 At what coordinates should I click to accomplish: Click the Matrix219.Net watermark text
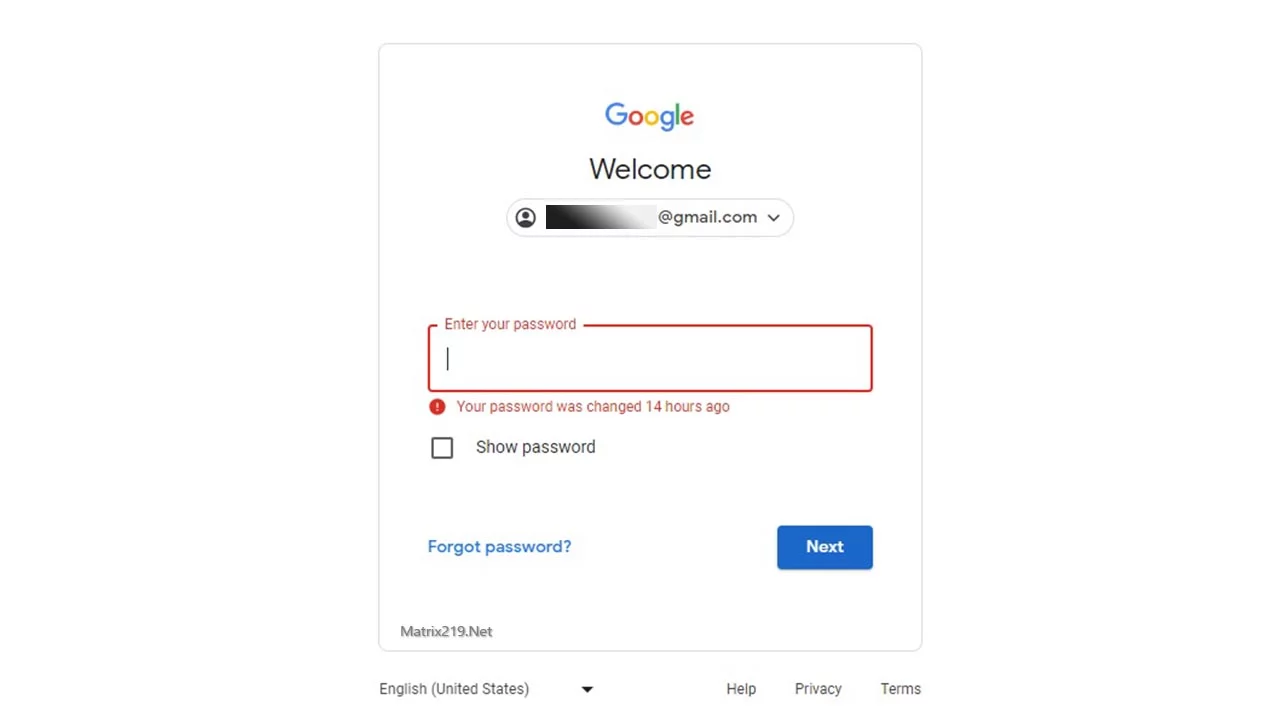(x=446, y=631)
